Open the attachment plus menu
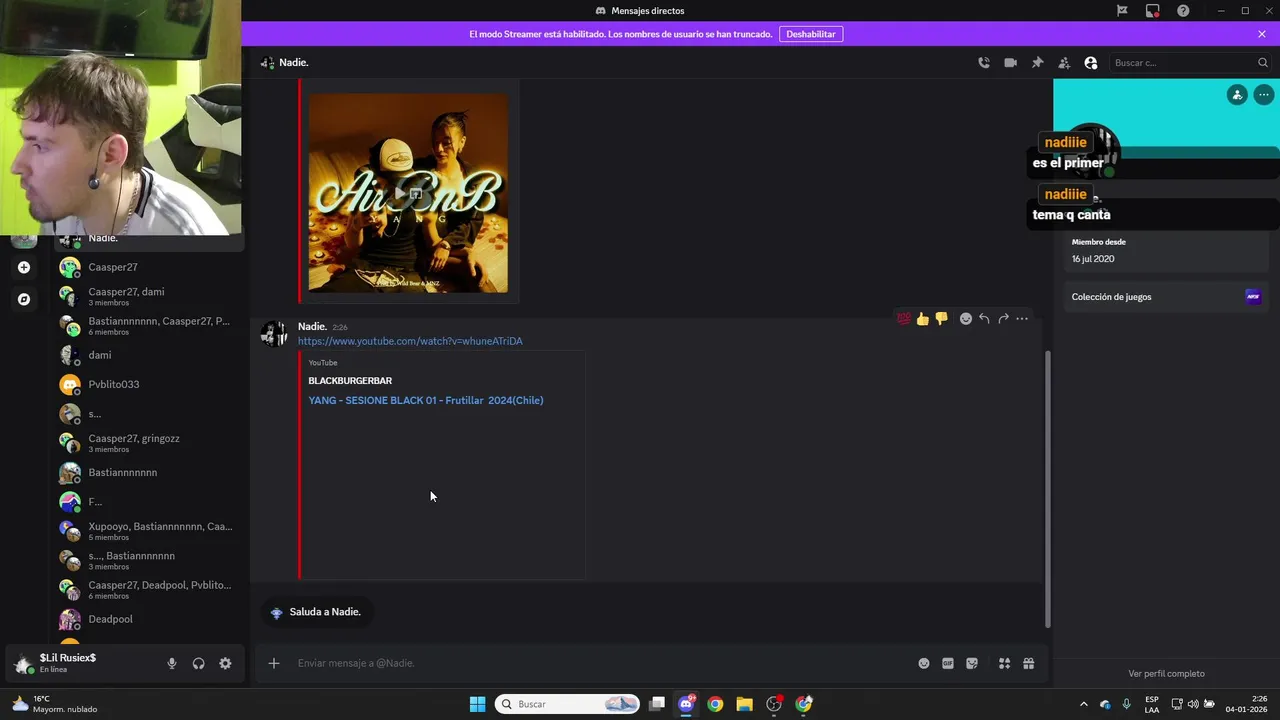This screenshot has height=720, width=1280. click(x=274, y=663)
